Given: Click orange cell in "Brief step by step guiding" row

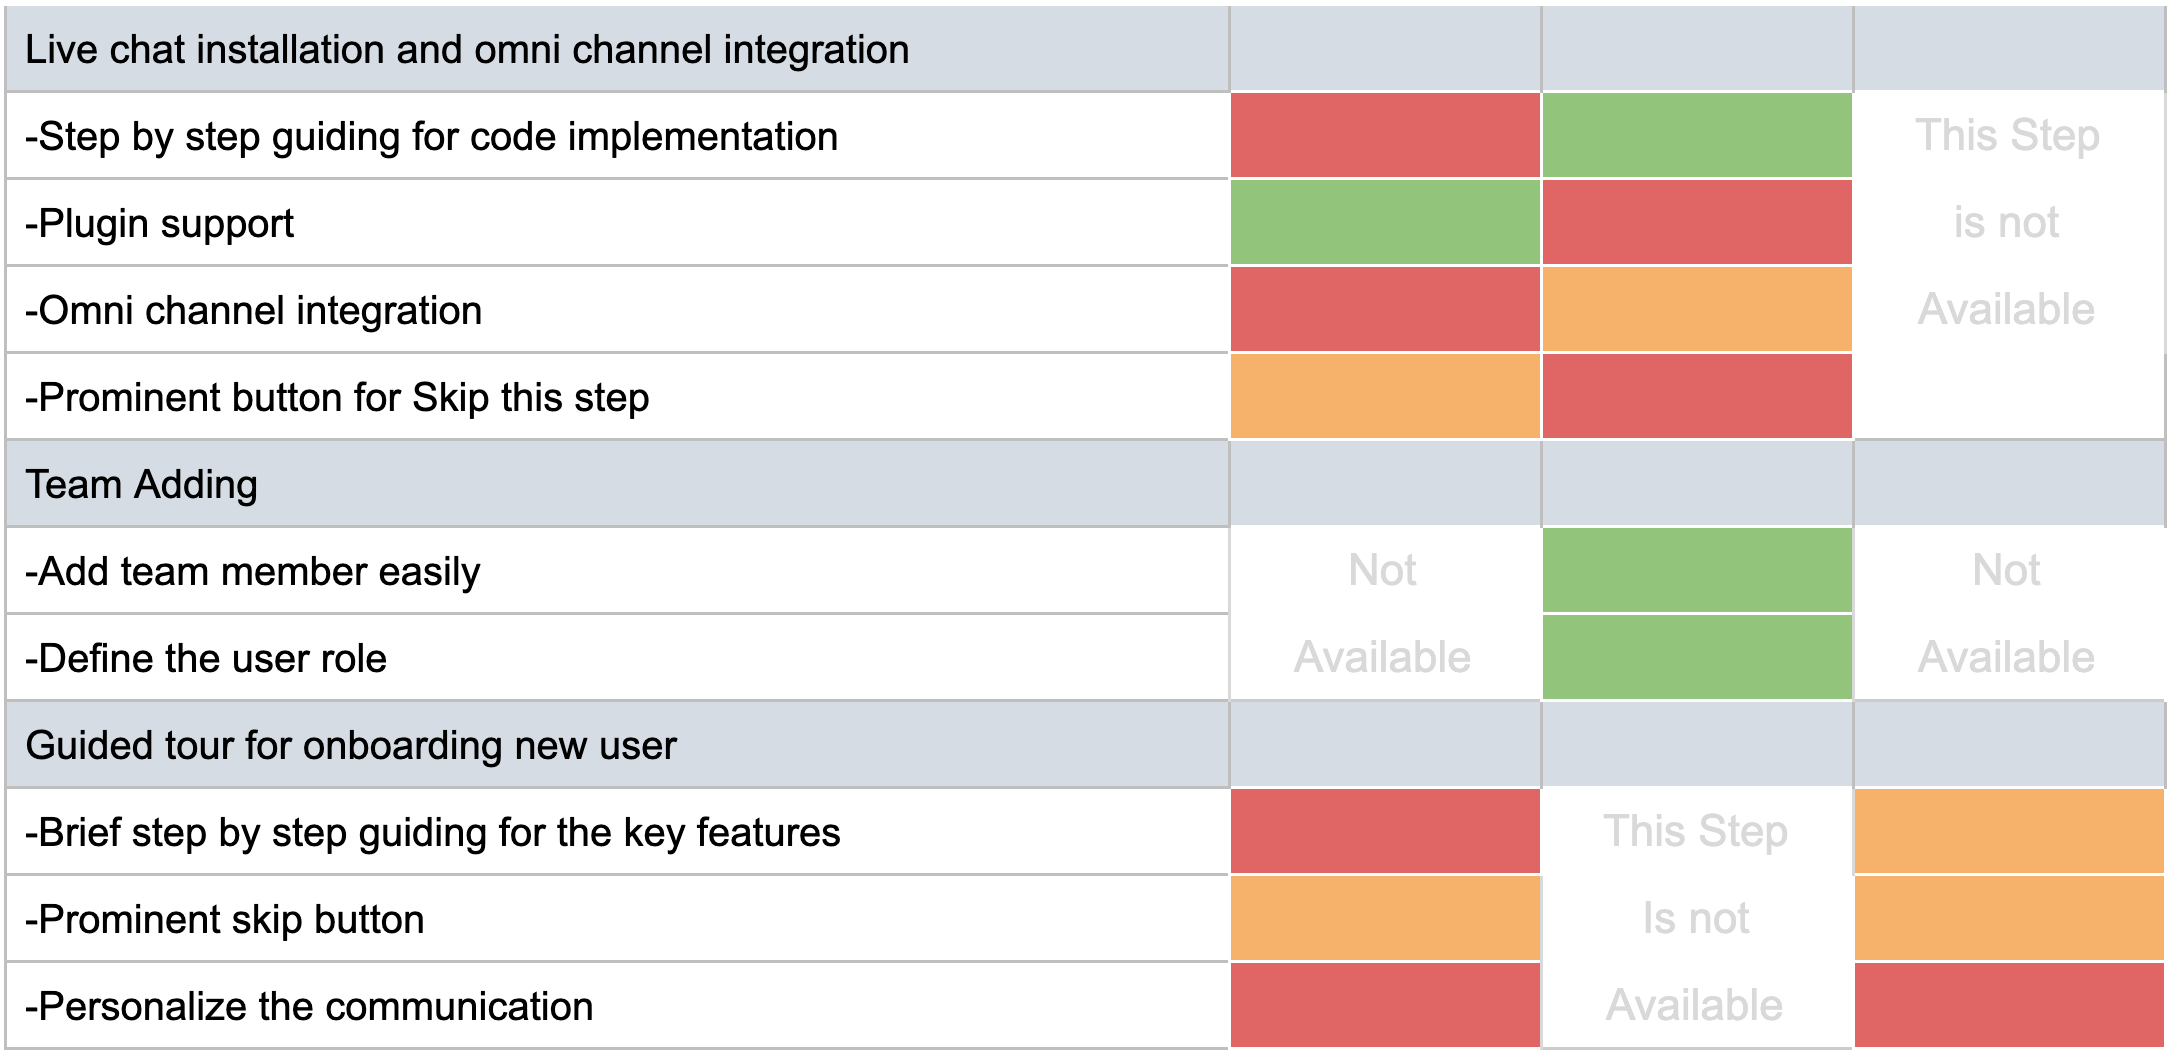Looking at the screenshot, I should click(x=2008, y=832).
